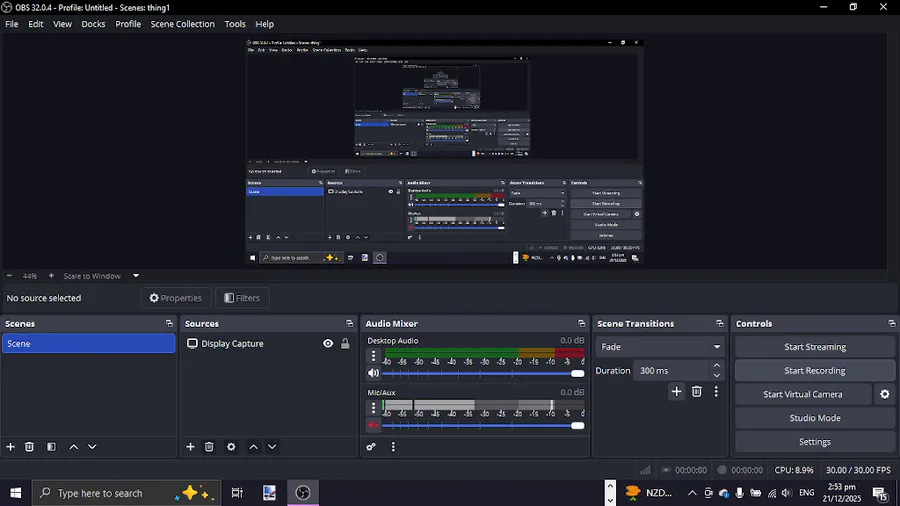Open the Edit menu
Viewport: 900px width, 506px height.
click(36, 24)
